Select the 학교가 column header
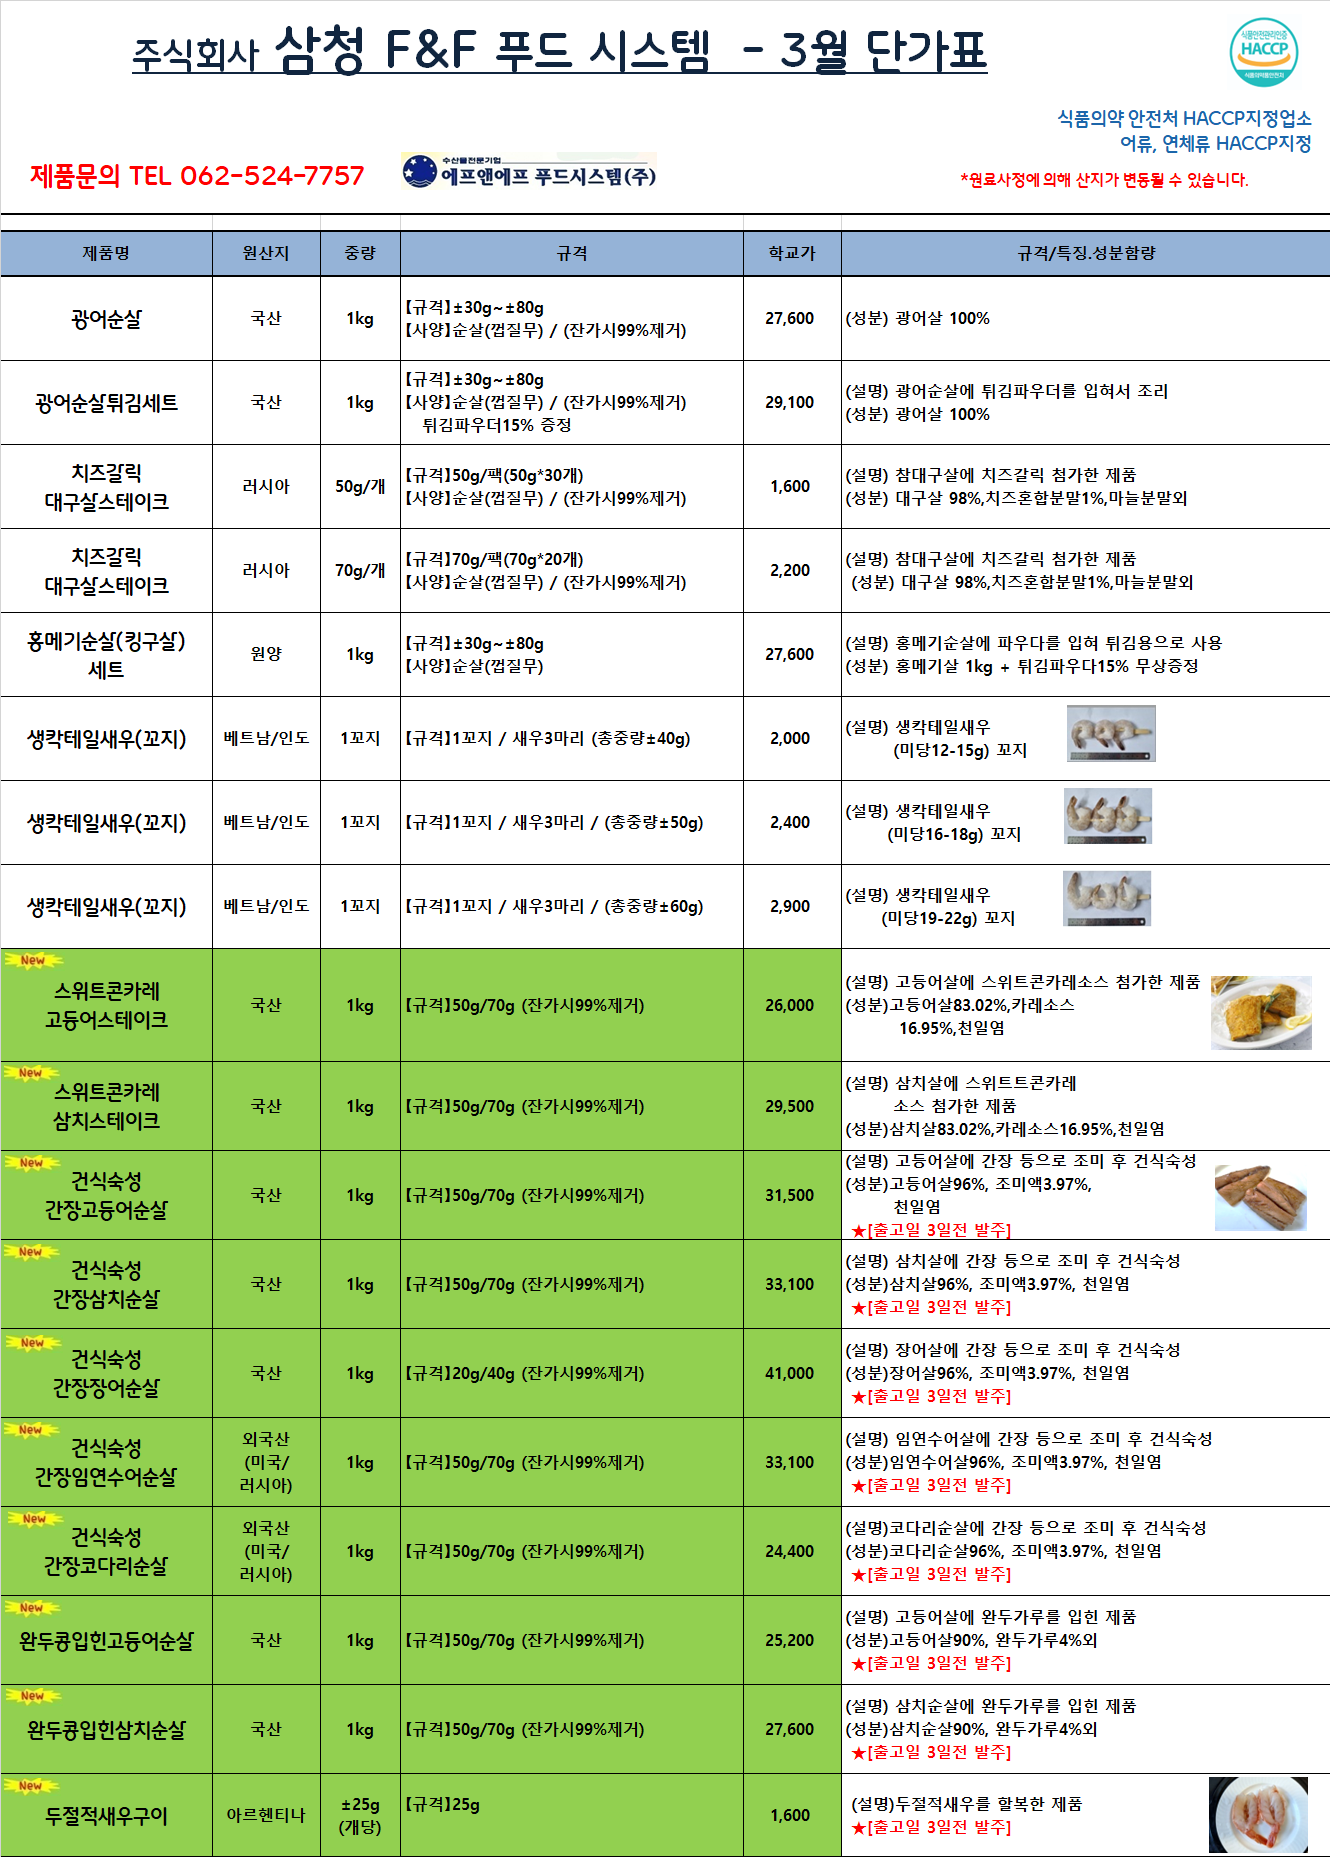This screenshot has width=1330, height=1857. [792, 253]
